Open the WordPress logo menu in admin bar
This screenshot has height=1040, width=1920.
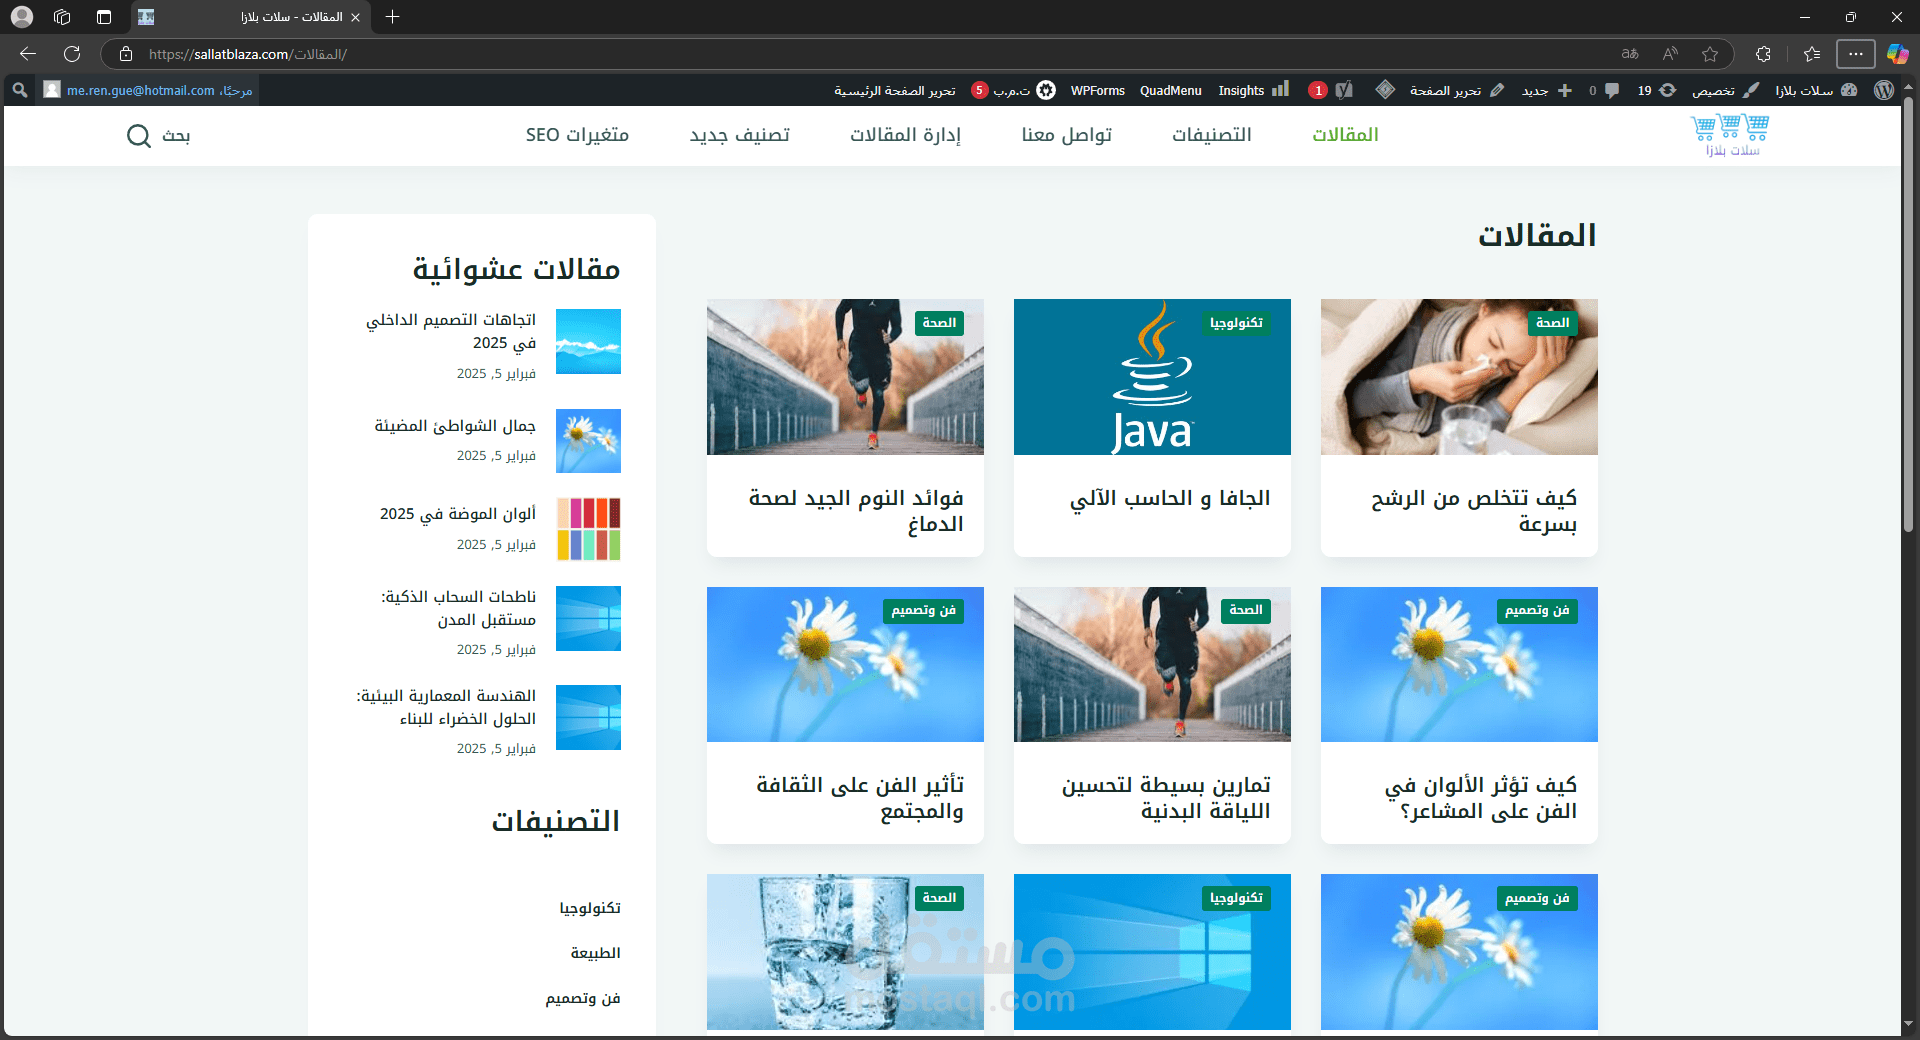click(x=1884, y=90)
